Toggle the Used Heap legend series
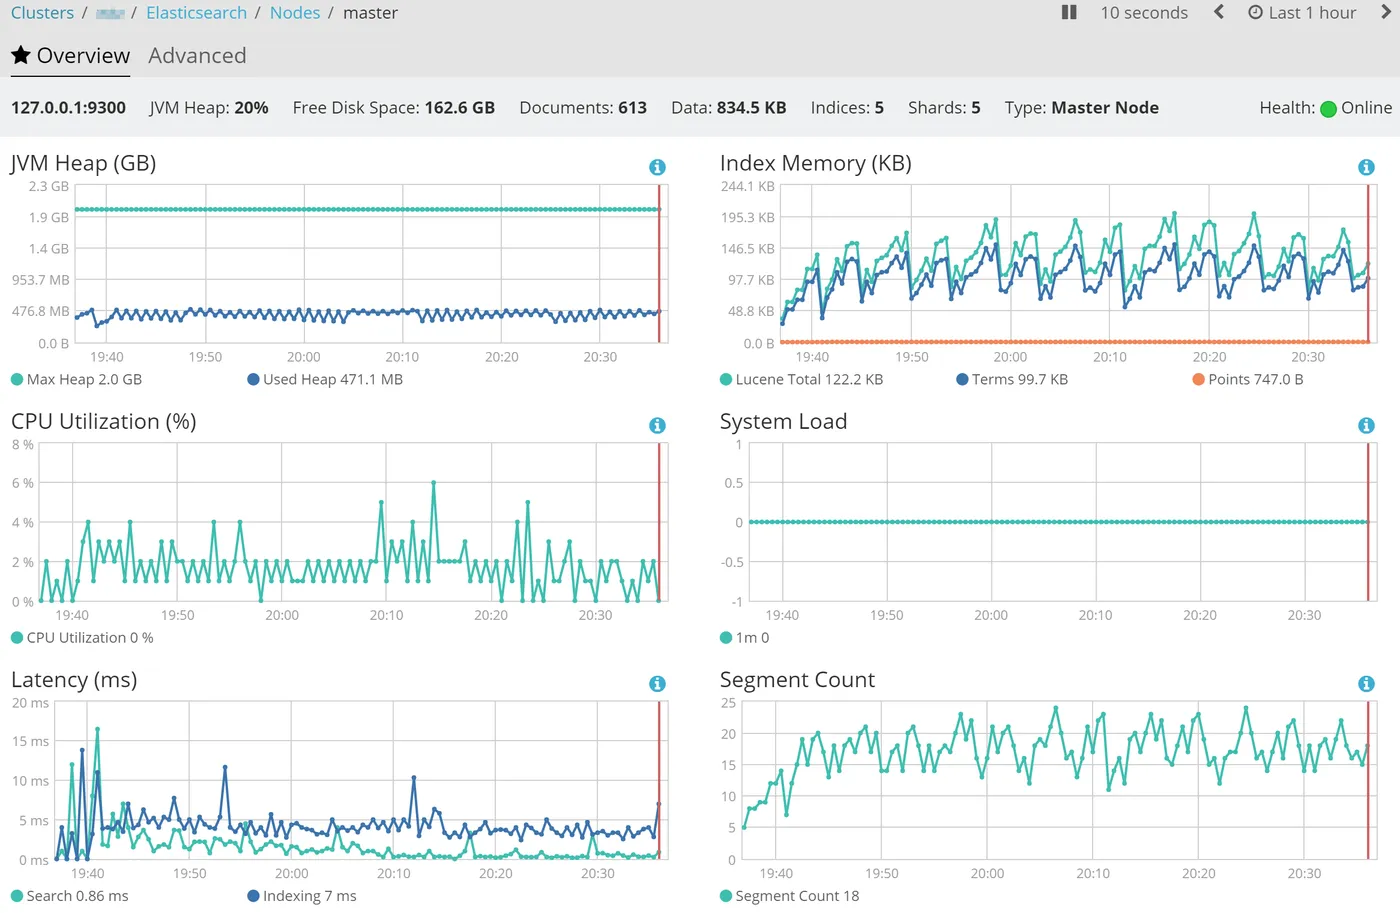Screen dimensions: 1400x913 (325, 379)
